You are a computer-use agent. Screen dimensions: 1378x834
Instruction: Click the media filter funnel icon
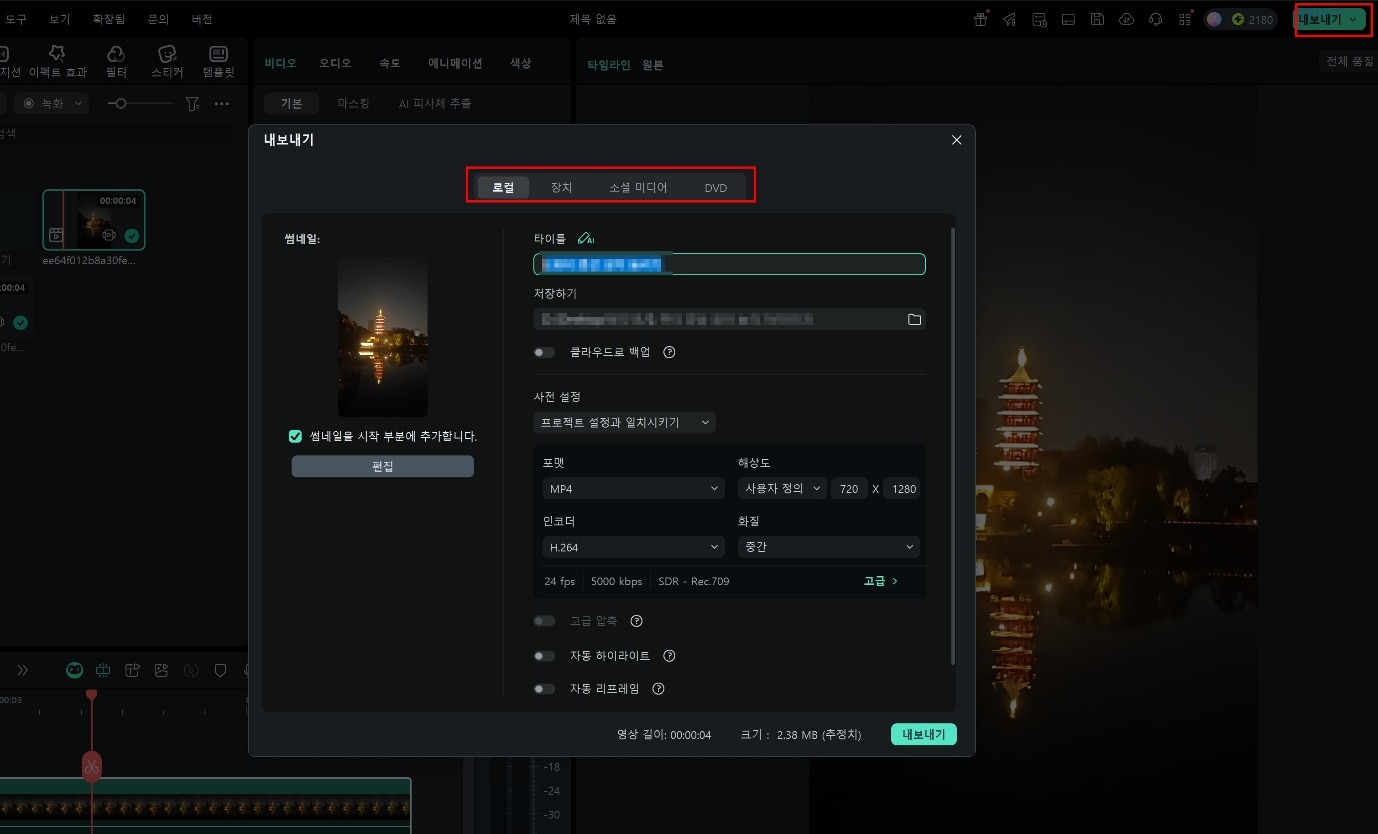pos(193,103)
